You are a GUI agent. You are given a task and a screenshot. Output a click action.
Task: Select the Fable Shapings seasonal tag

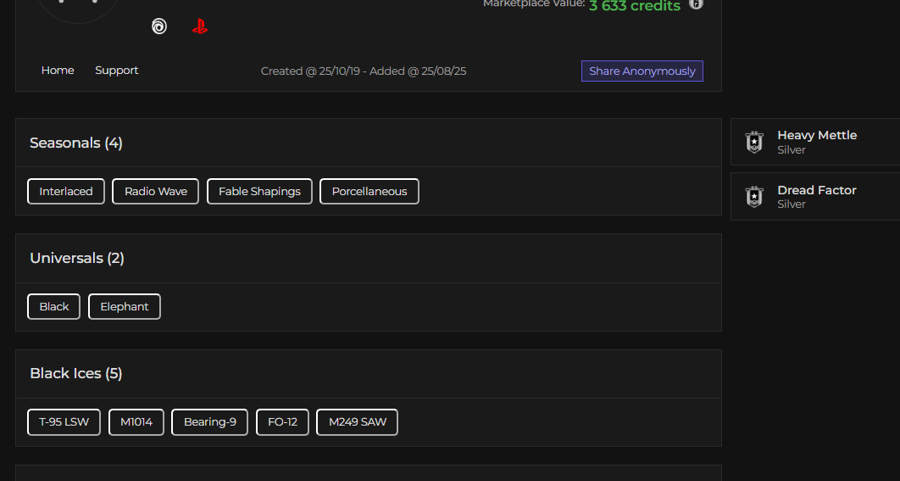coord(259,191)
